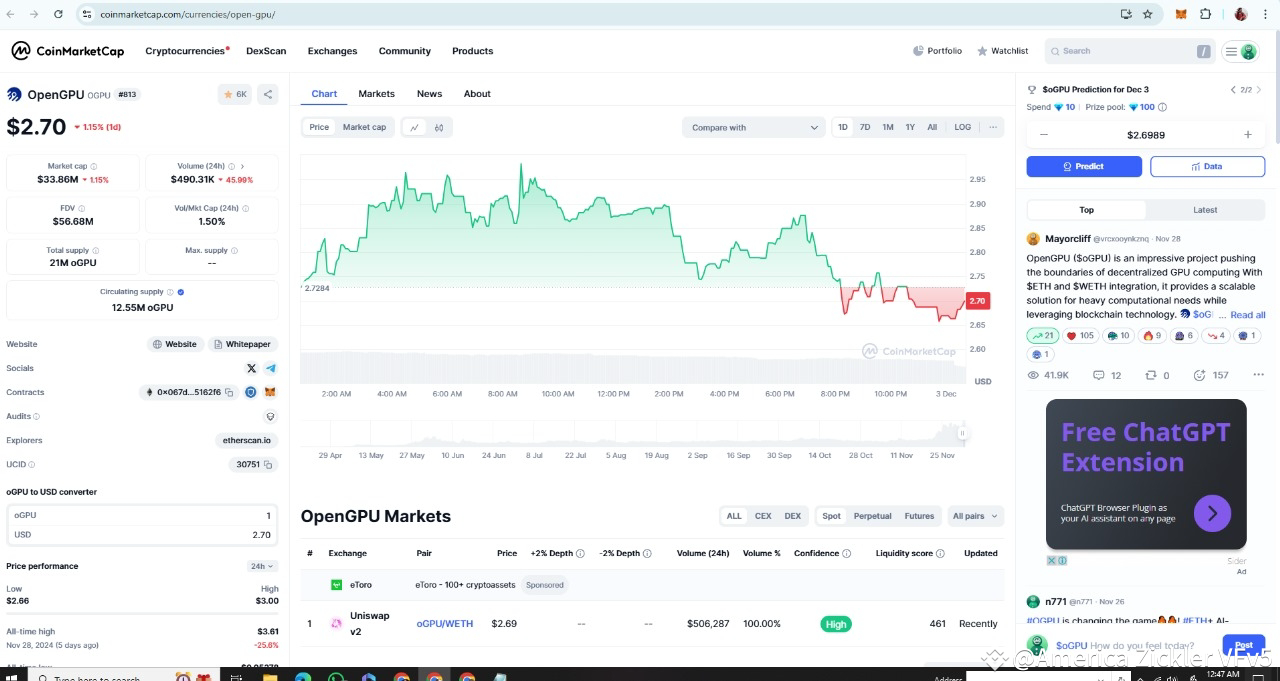Open Mayorcliff post more options menu

[1258, 375]
